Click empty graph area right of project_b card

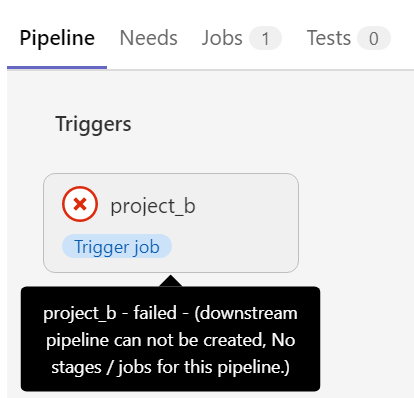point(356,223)
